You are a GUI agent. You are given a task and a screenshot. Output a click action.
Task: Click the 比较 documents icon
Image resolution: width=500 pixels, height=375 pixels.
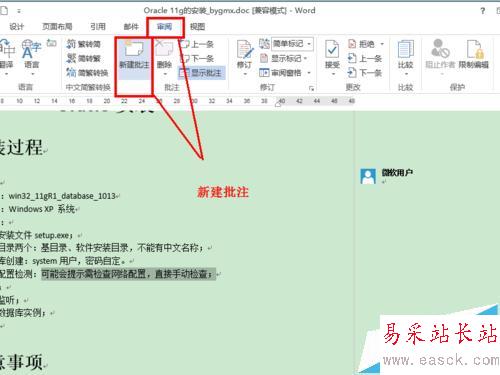[406, 49]
